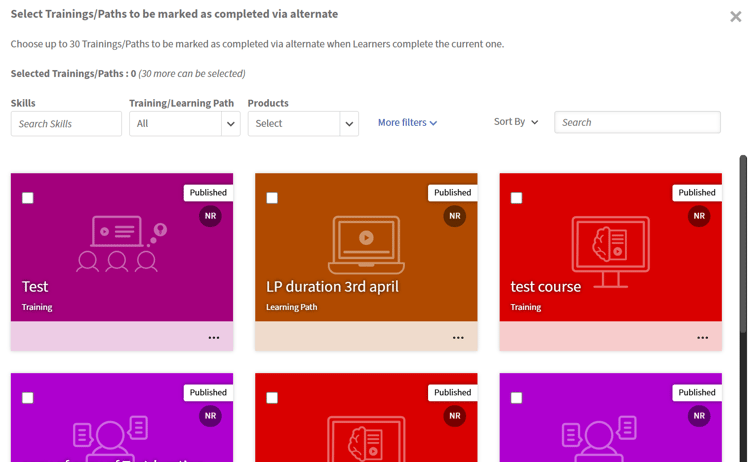
Task: Click NR avatar on bottom-middle red card
Action: [x=455, y=416]
